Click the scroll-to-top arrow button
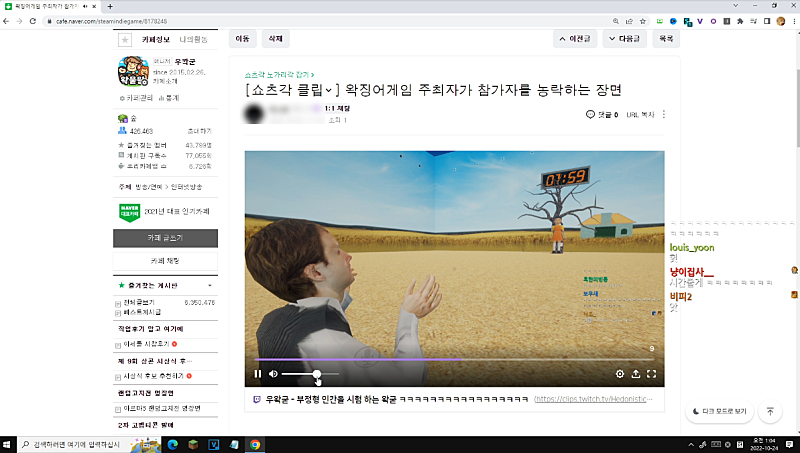 click(769, 411)
